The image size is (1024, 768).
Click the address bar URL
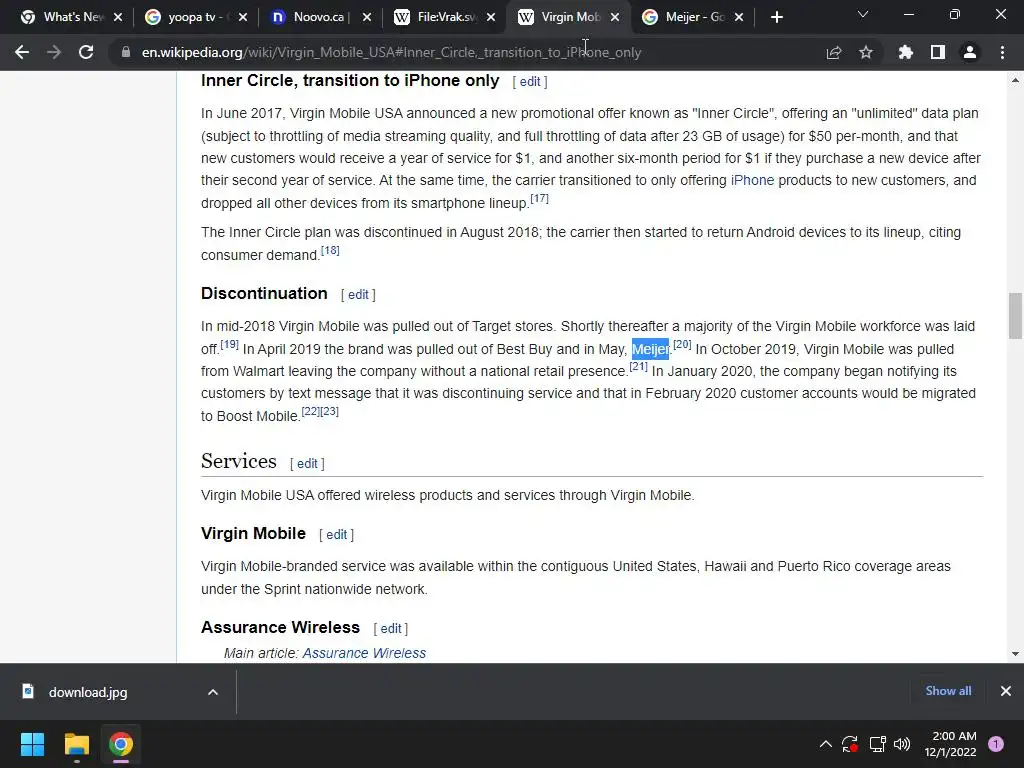pos(391,52)
